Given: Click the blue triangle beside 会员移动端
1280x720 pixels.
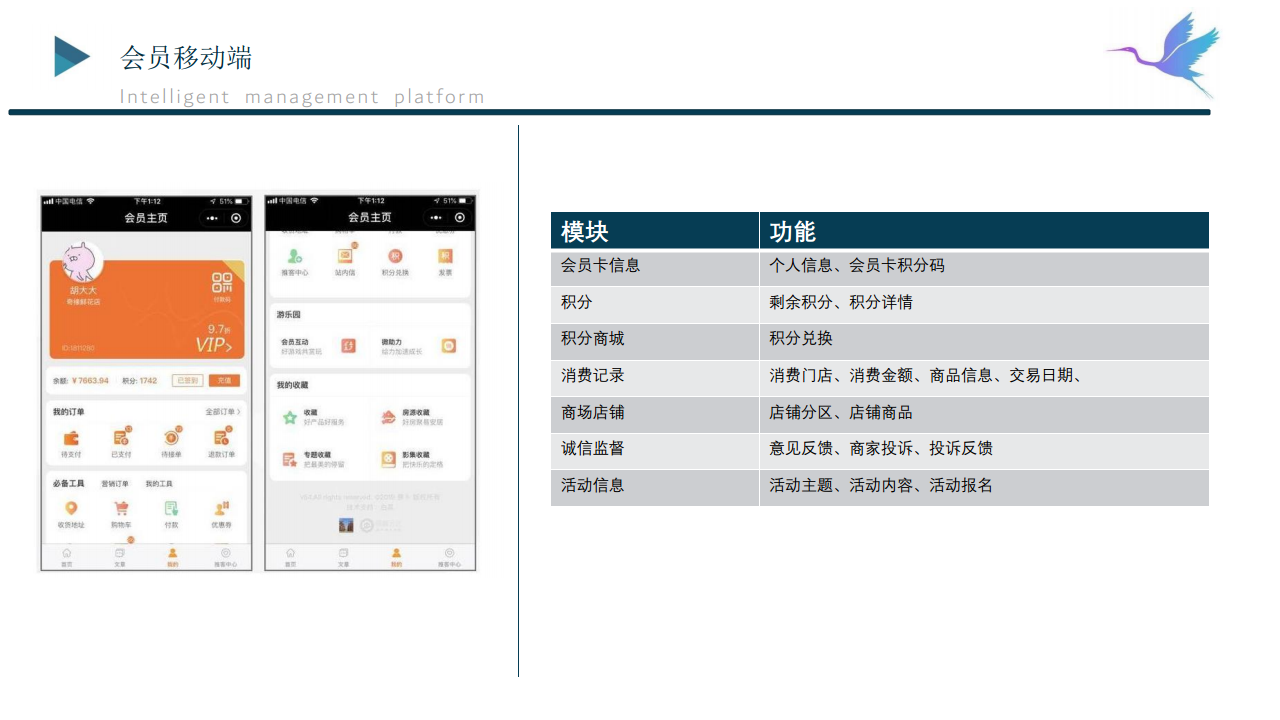Looking at the screenshot, I should click(x=72, y=56).
